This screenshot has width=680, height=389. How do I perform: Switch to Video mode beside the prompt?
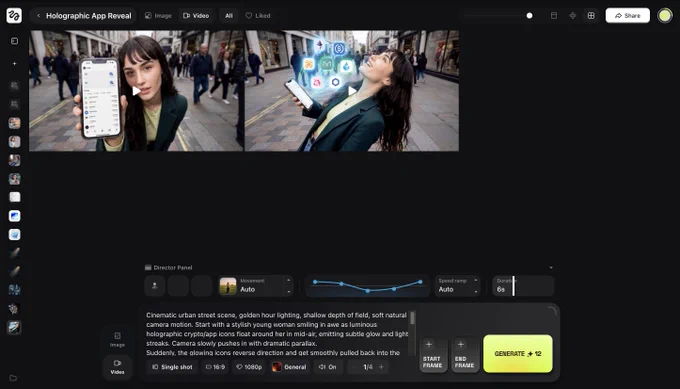[117, 366]
